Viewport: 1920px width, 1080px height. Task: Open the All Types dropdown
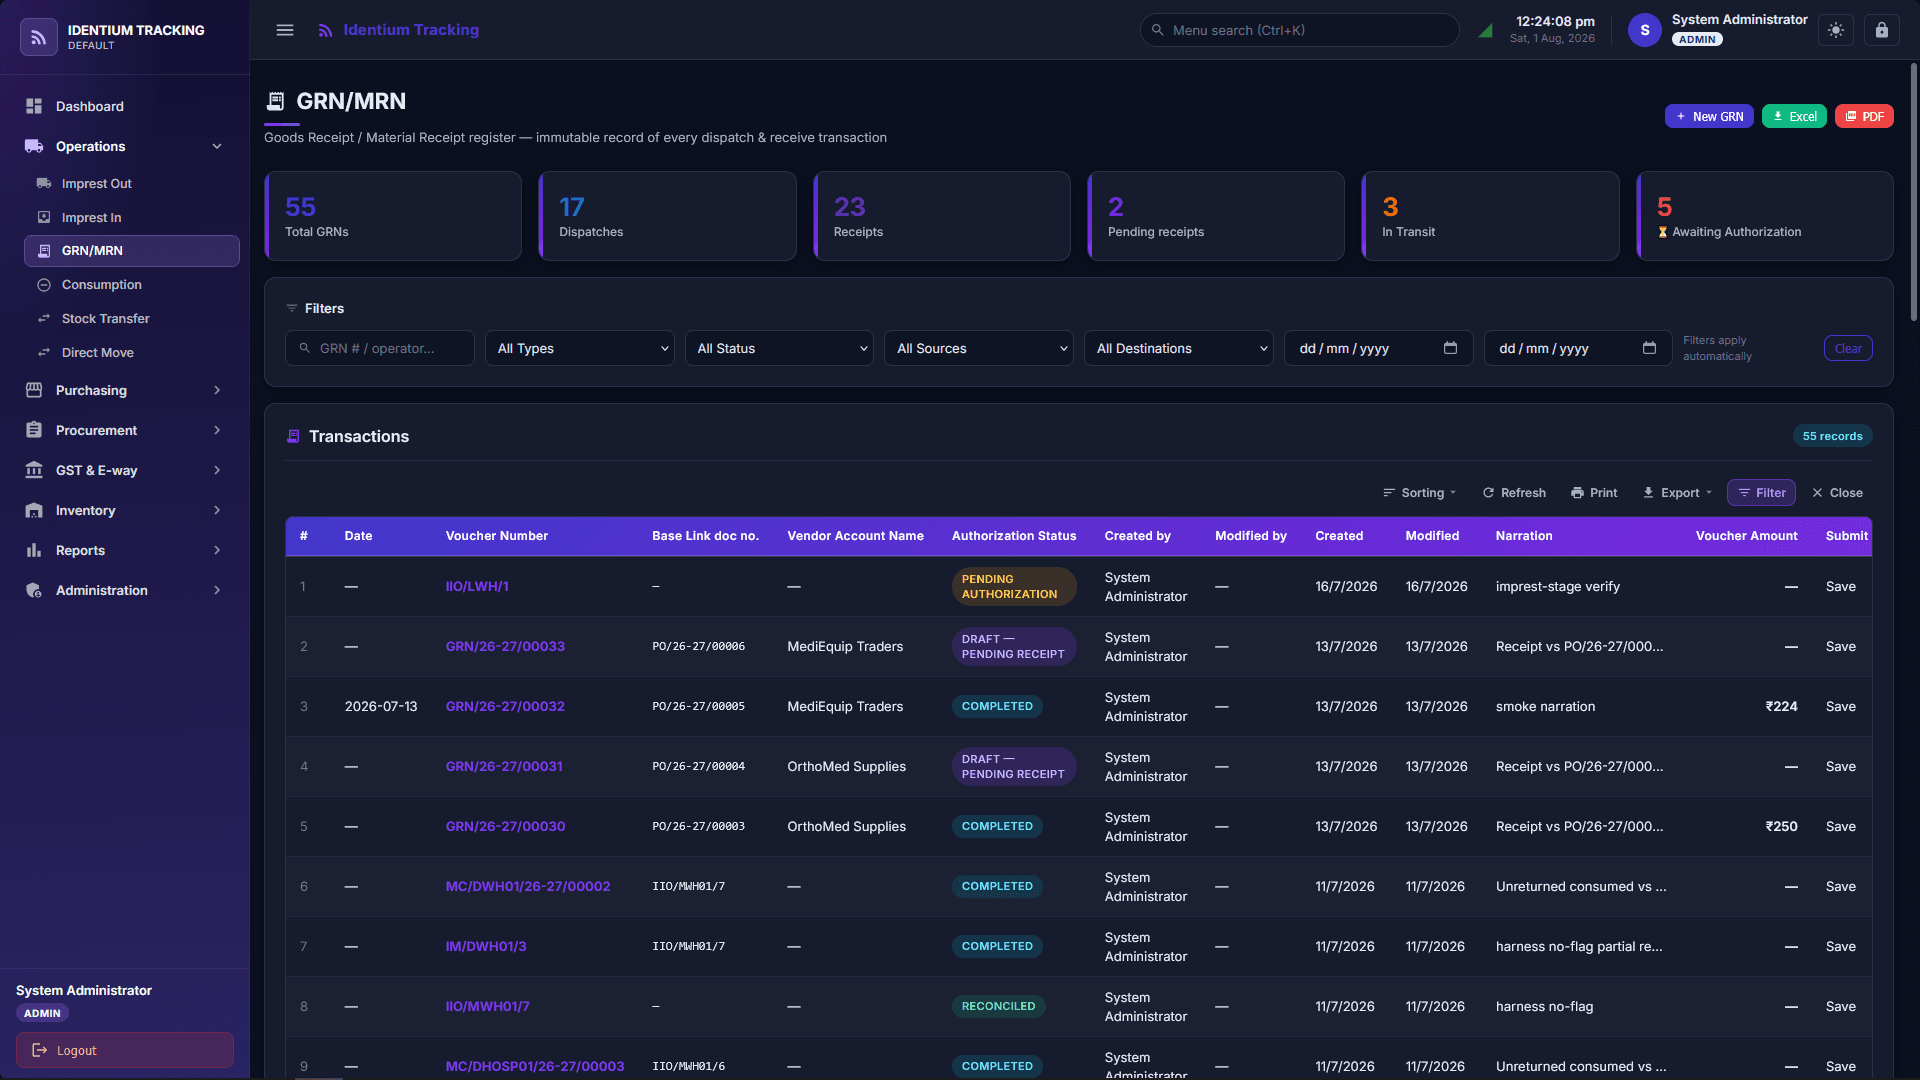[580, 348]
